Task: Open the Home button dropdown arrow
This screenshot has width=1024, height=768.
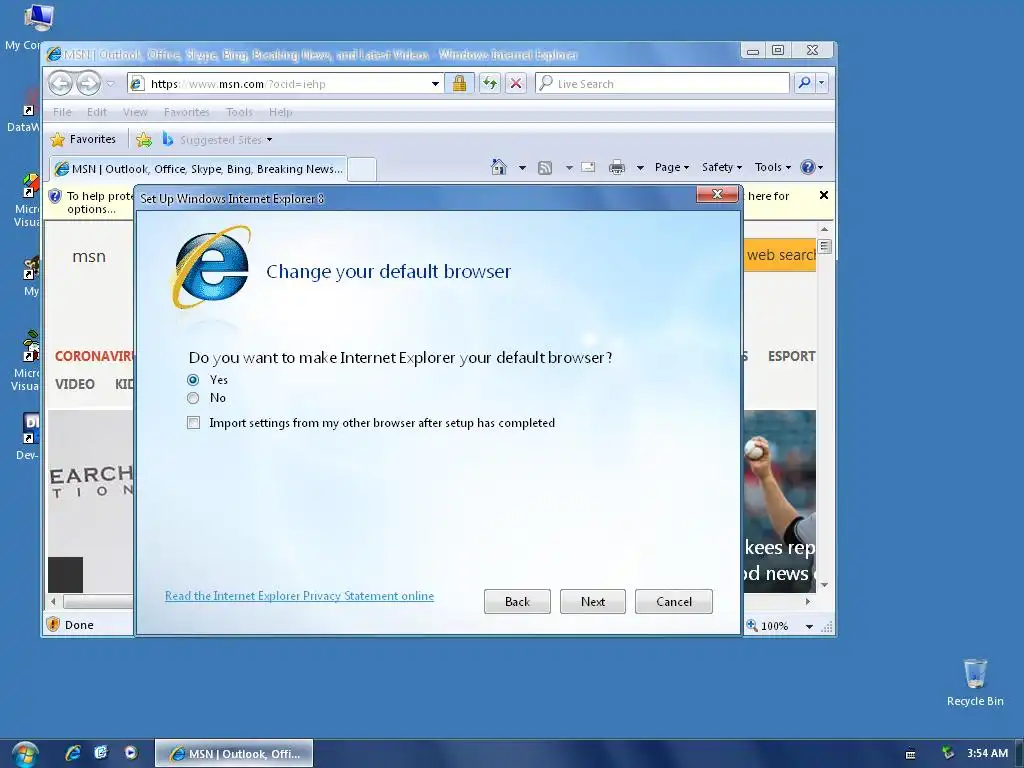Action: [522, 168]
